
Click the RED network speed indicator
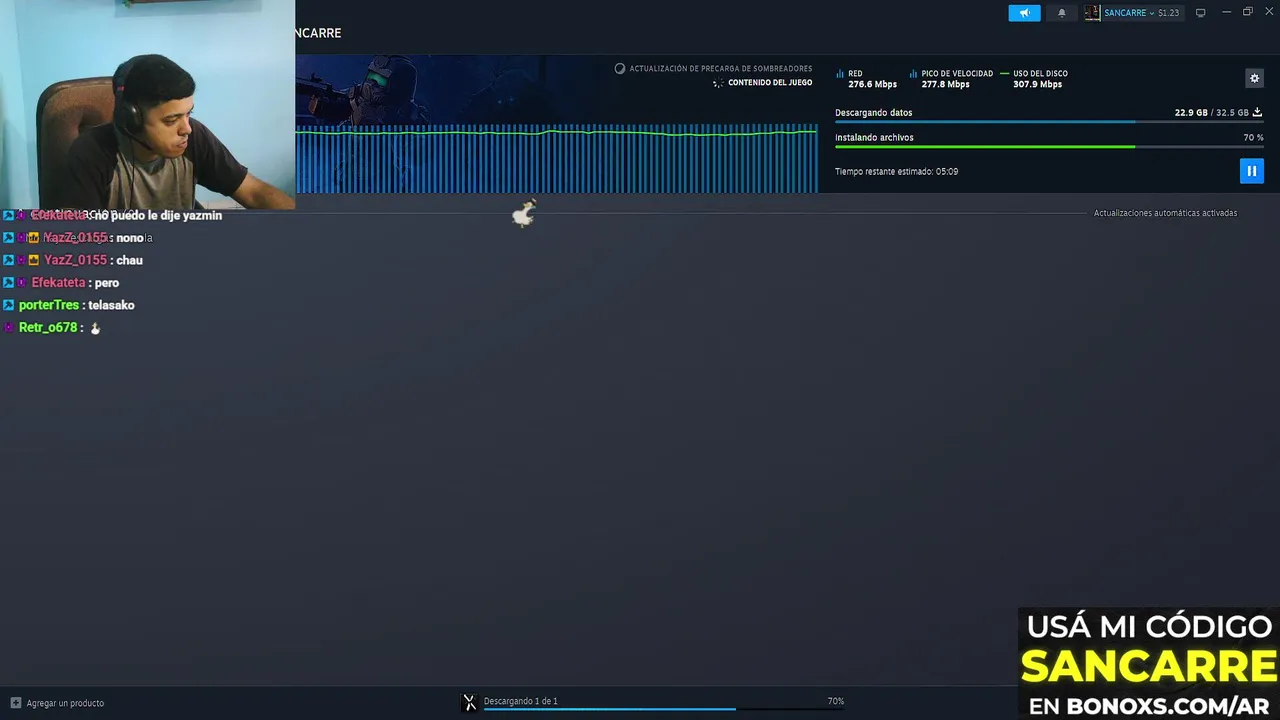coord(867,79)
